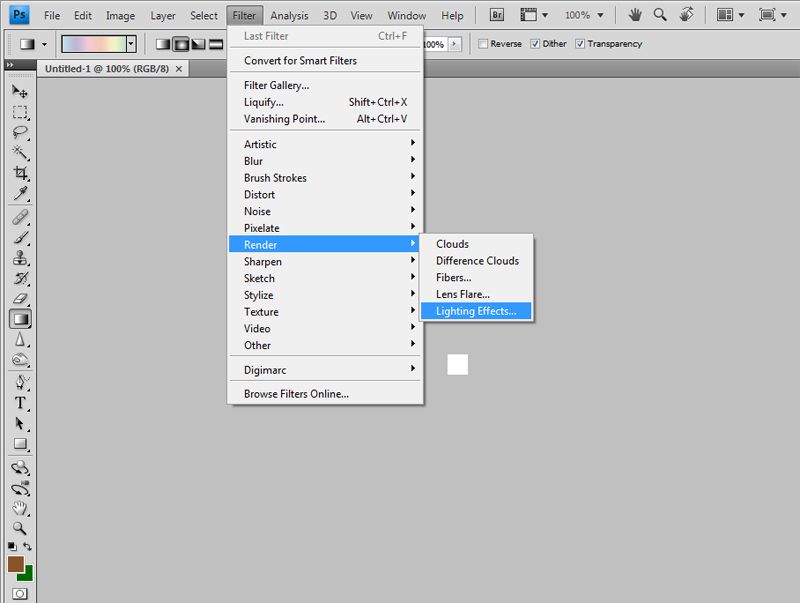Image resolution: width=800 pixels, height=603 pixels.
Task: Expand the Stylize submenu
Action: tap(325, 295)
